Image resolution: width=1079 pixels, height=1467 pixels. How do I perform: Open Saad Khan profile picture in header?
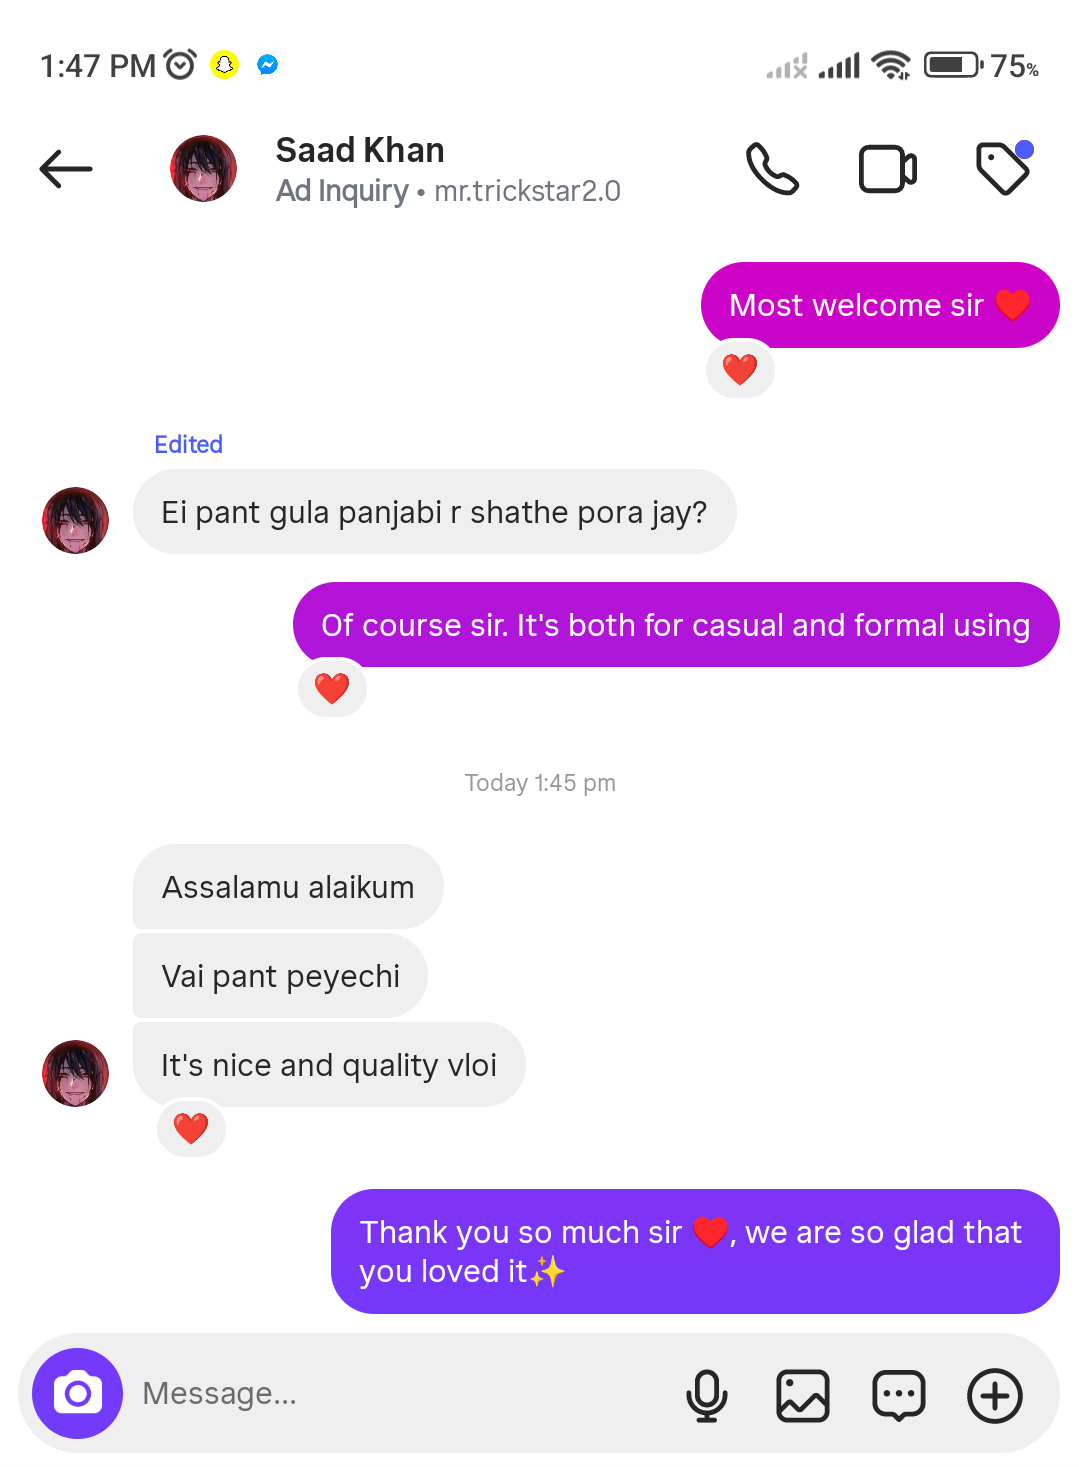[x=204, y=169]
